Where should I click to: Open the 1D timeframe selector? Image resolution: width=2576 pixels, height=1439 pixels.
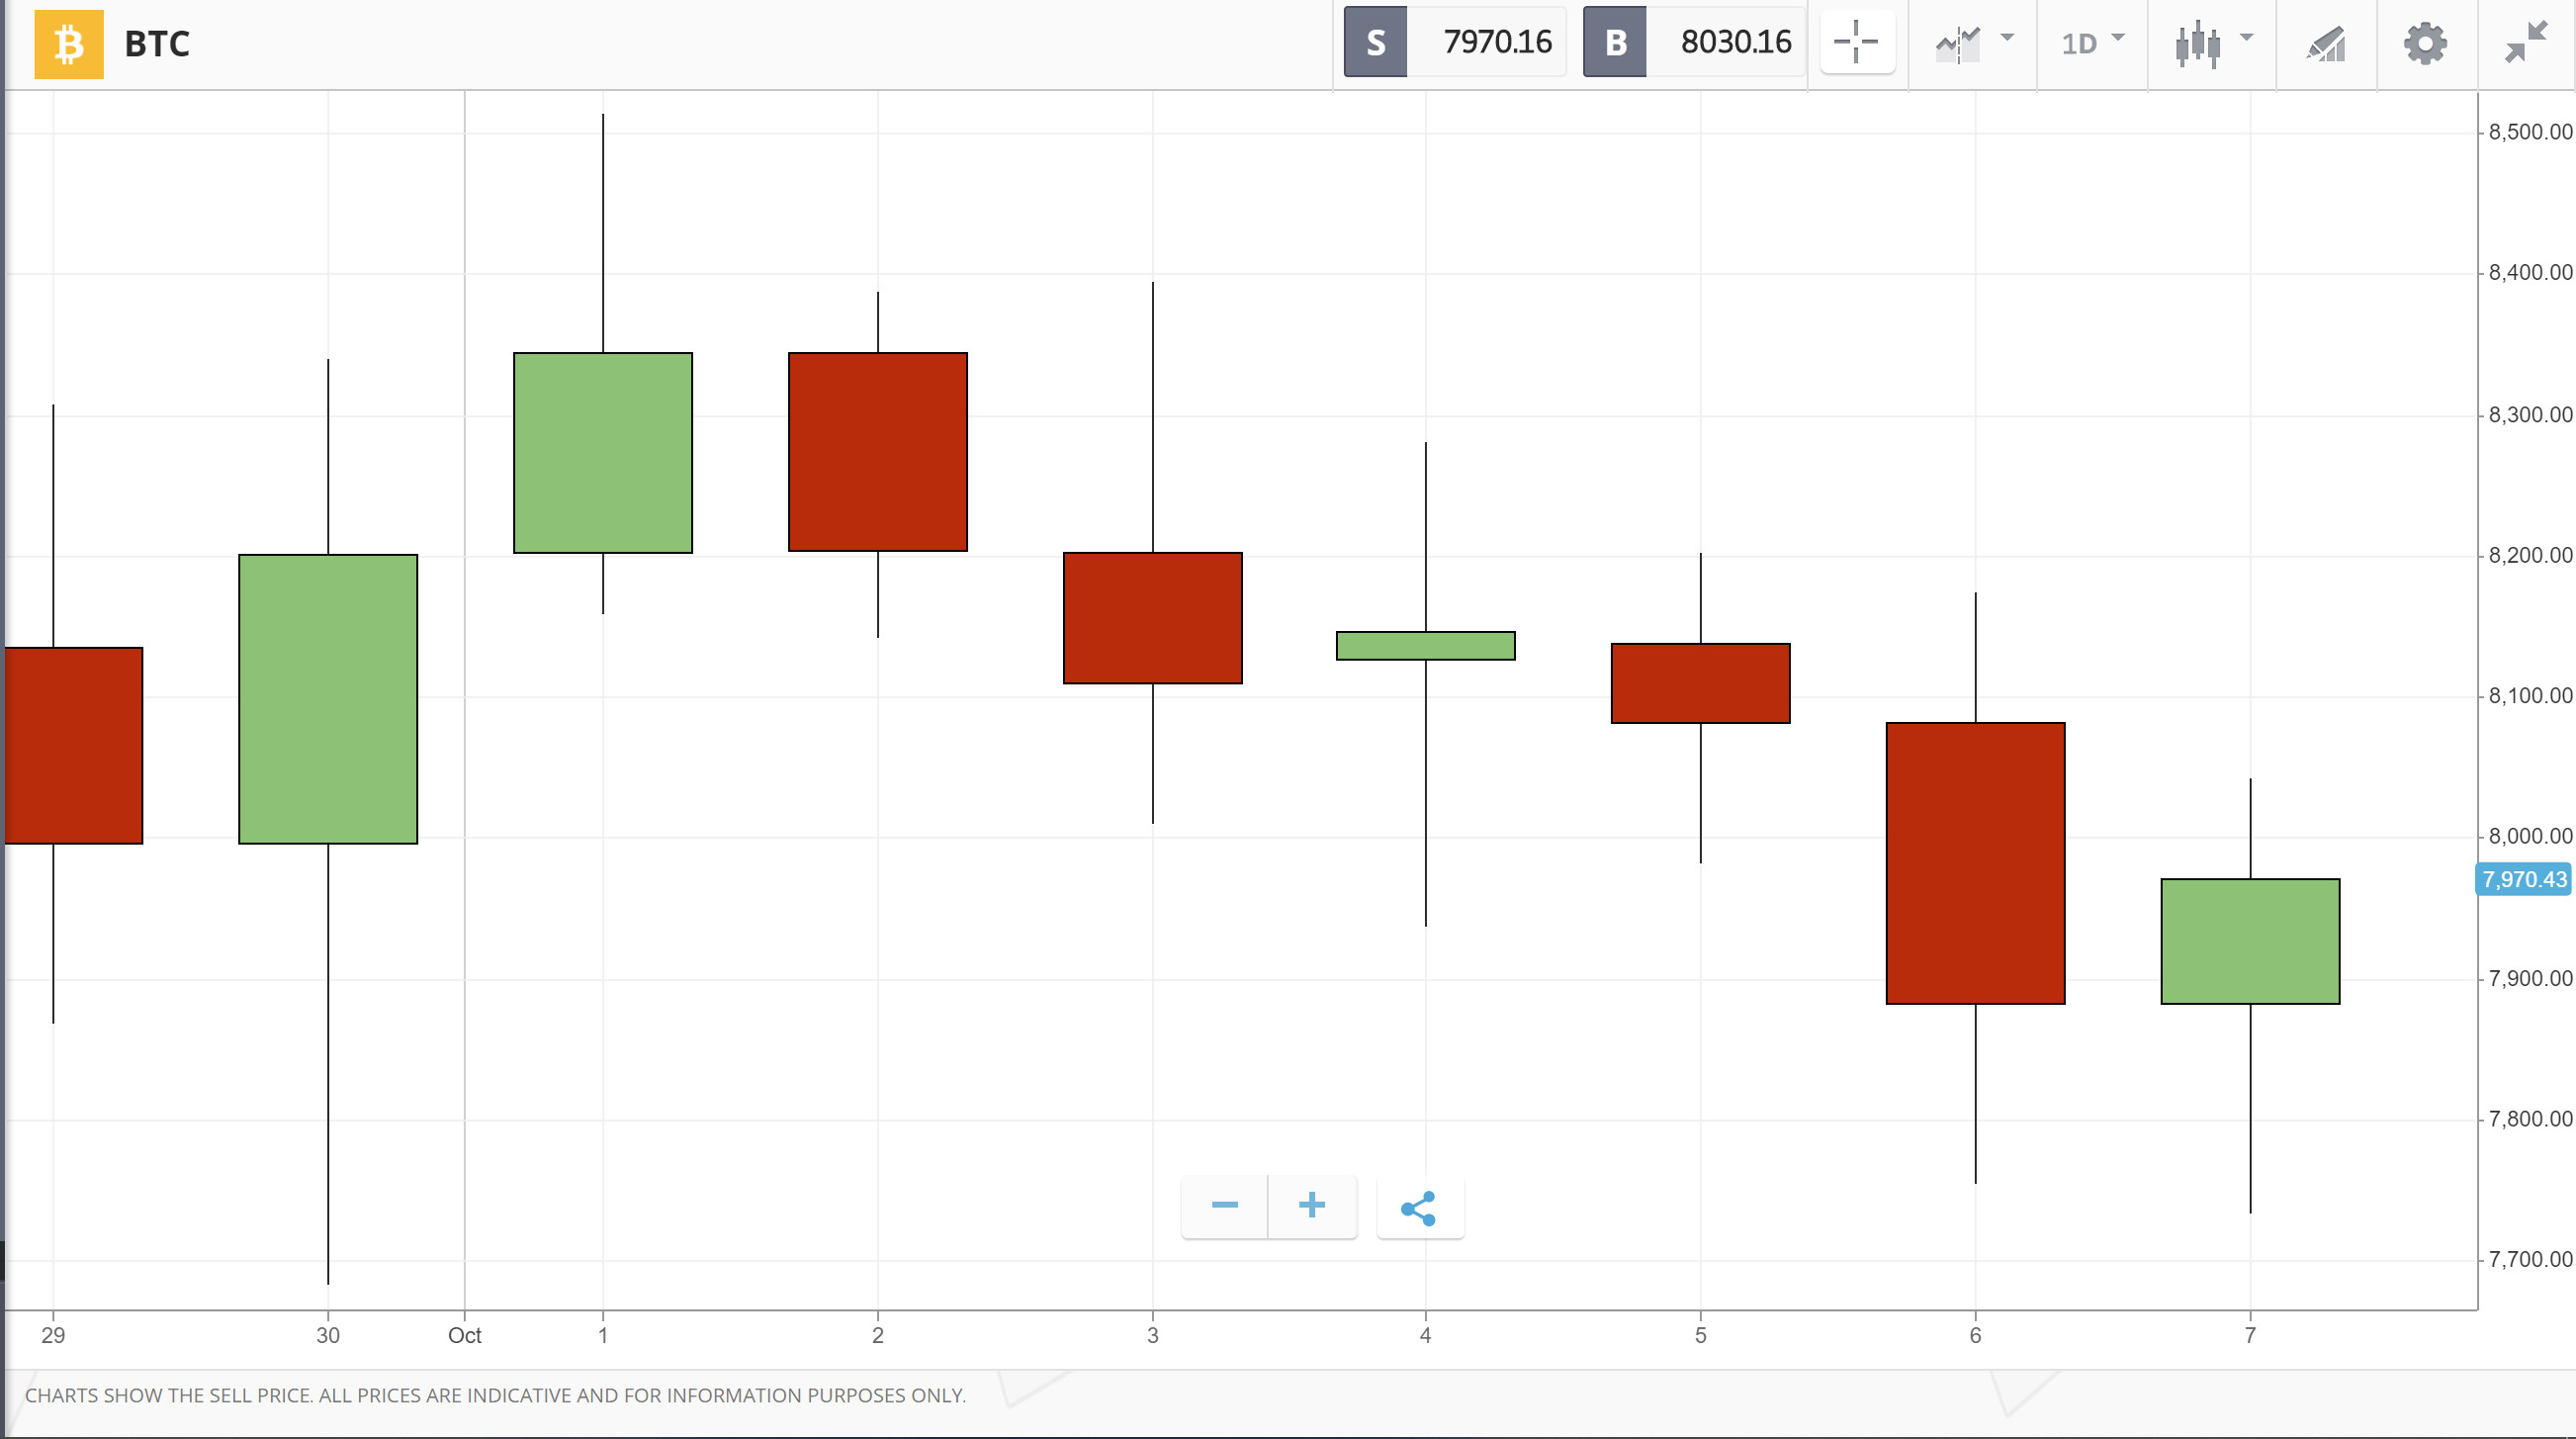pyautogui.click(x=2079, y=44)
